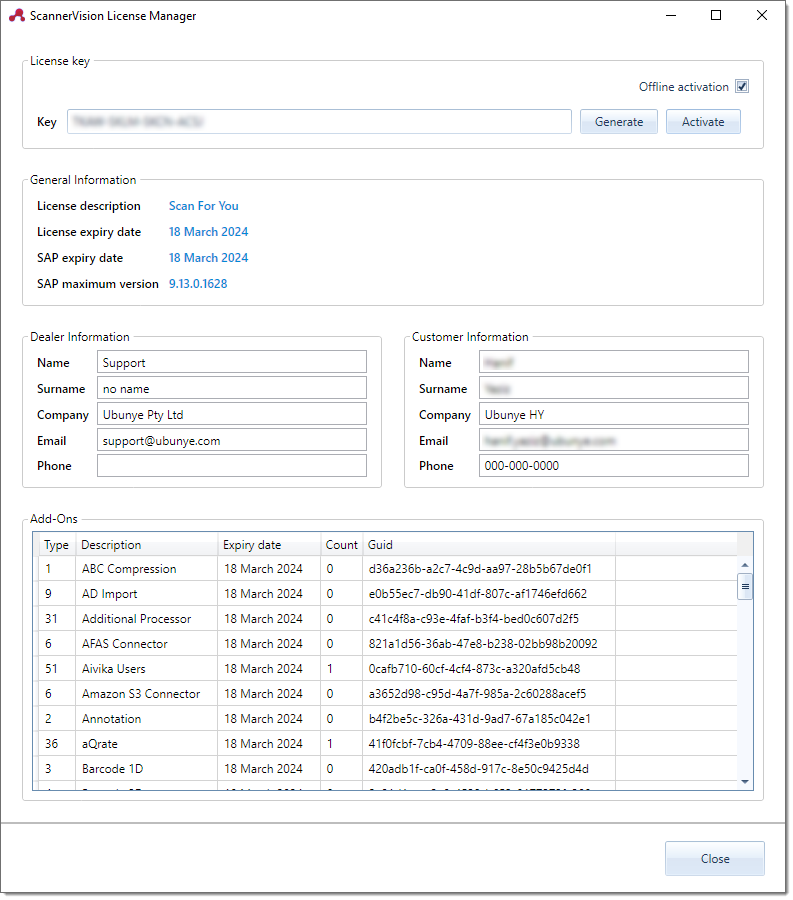
Task: Sort add-ons by Description column header
Action: [146, 545]
